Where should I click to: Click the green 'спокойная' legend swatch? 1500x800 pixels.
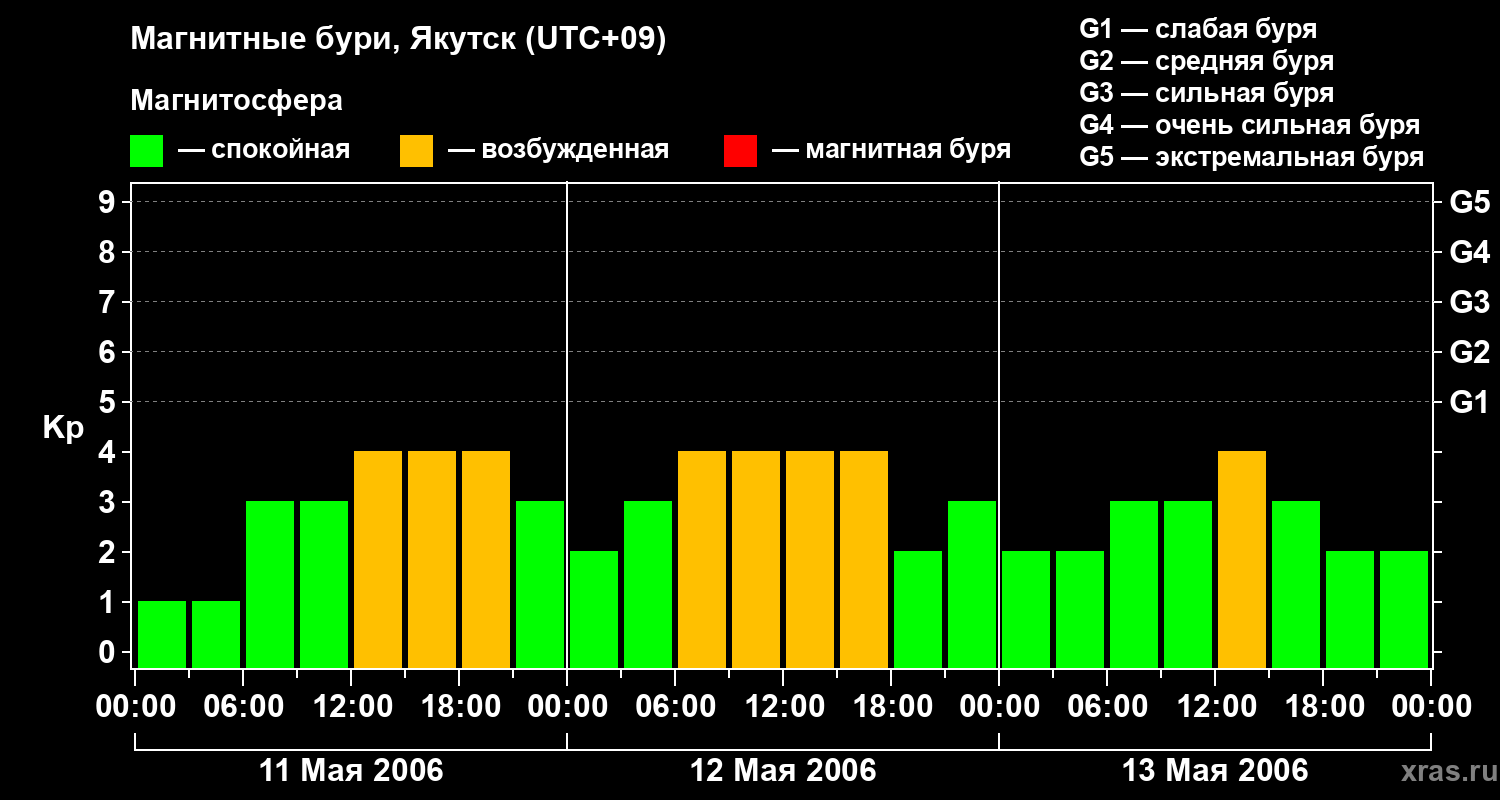click(x=146, y=151)
